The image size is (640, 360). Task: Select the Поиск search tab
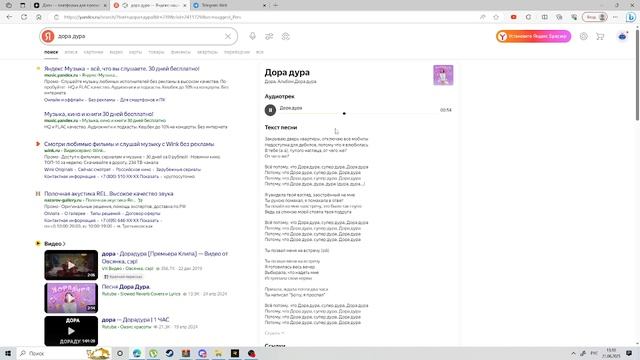coord(51,52)
